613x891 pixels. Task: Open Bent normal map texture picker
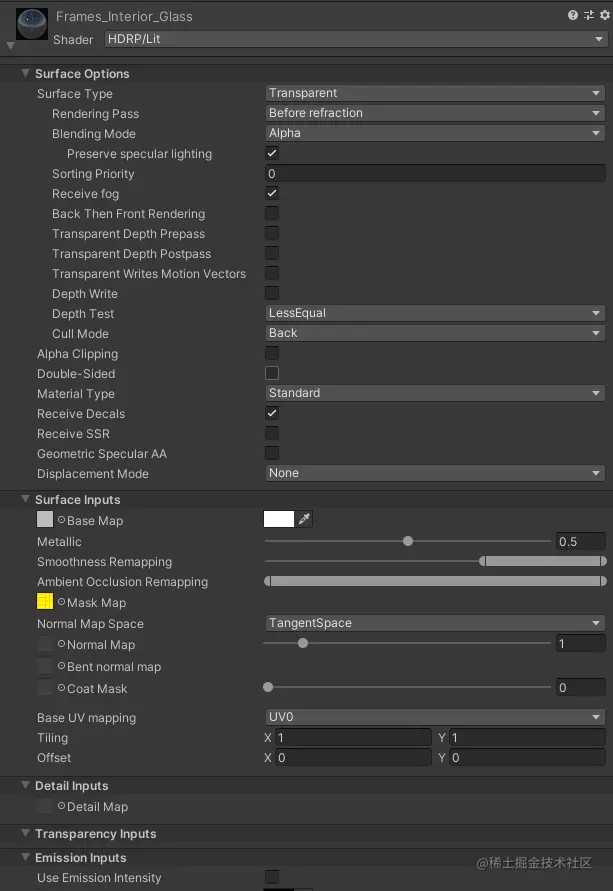click(x=61, y=665)
